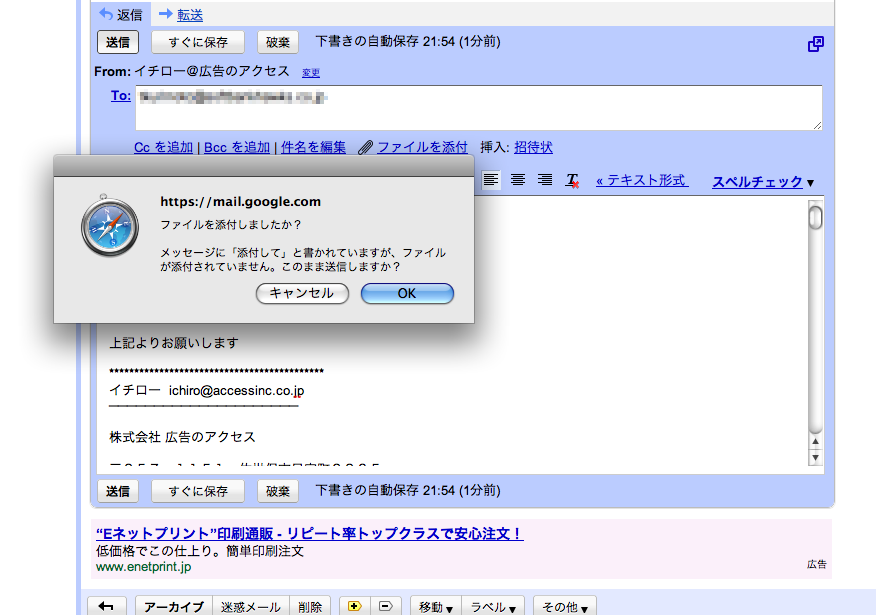Click the remove label minus icon

click(385, 607)
